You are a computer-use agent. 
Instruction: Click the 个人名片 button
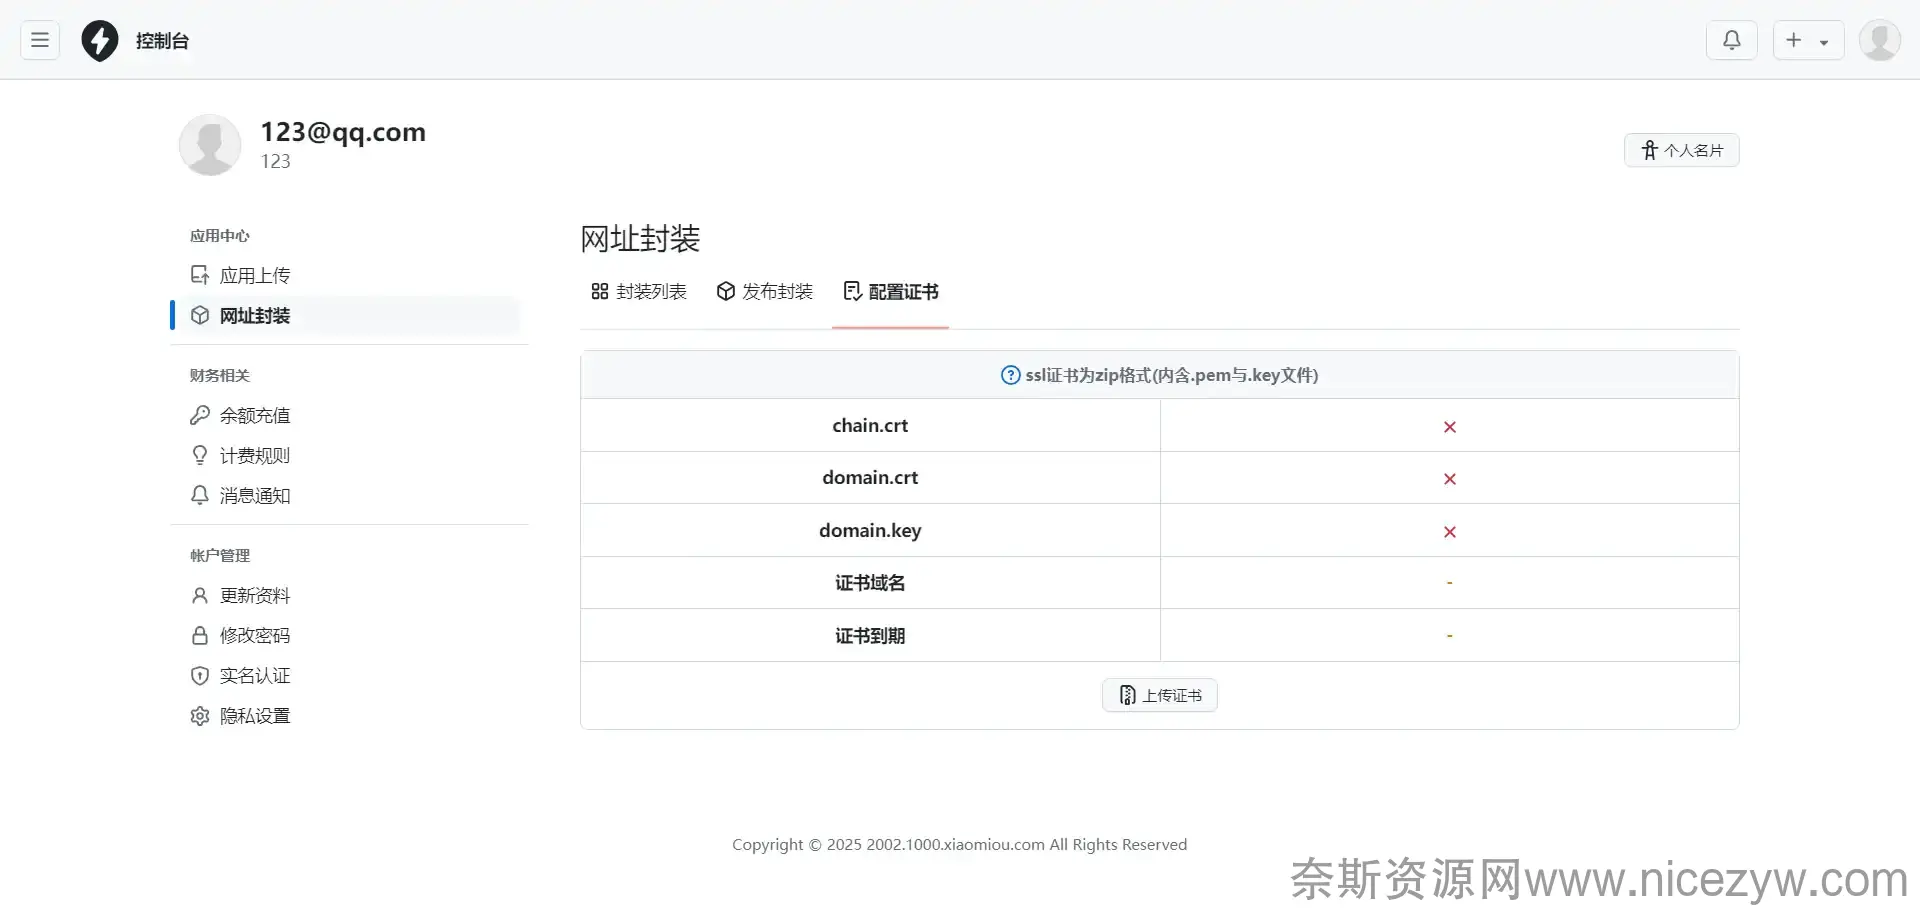pyautogui.click(x=1681, y=150)
